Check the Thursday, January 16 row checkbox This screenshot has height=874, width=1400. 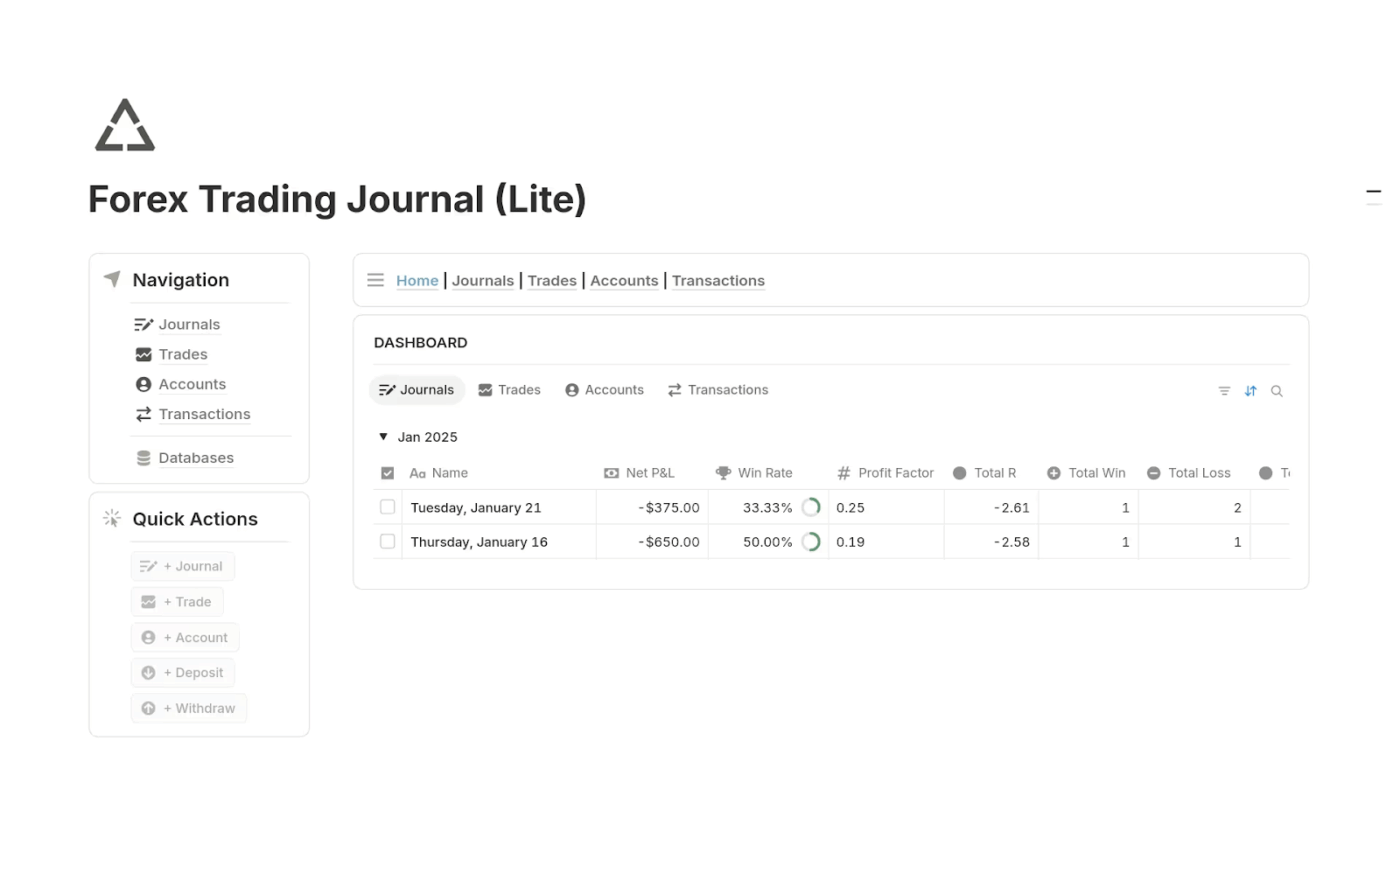point(388,542)
